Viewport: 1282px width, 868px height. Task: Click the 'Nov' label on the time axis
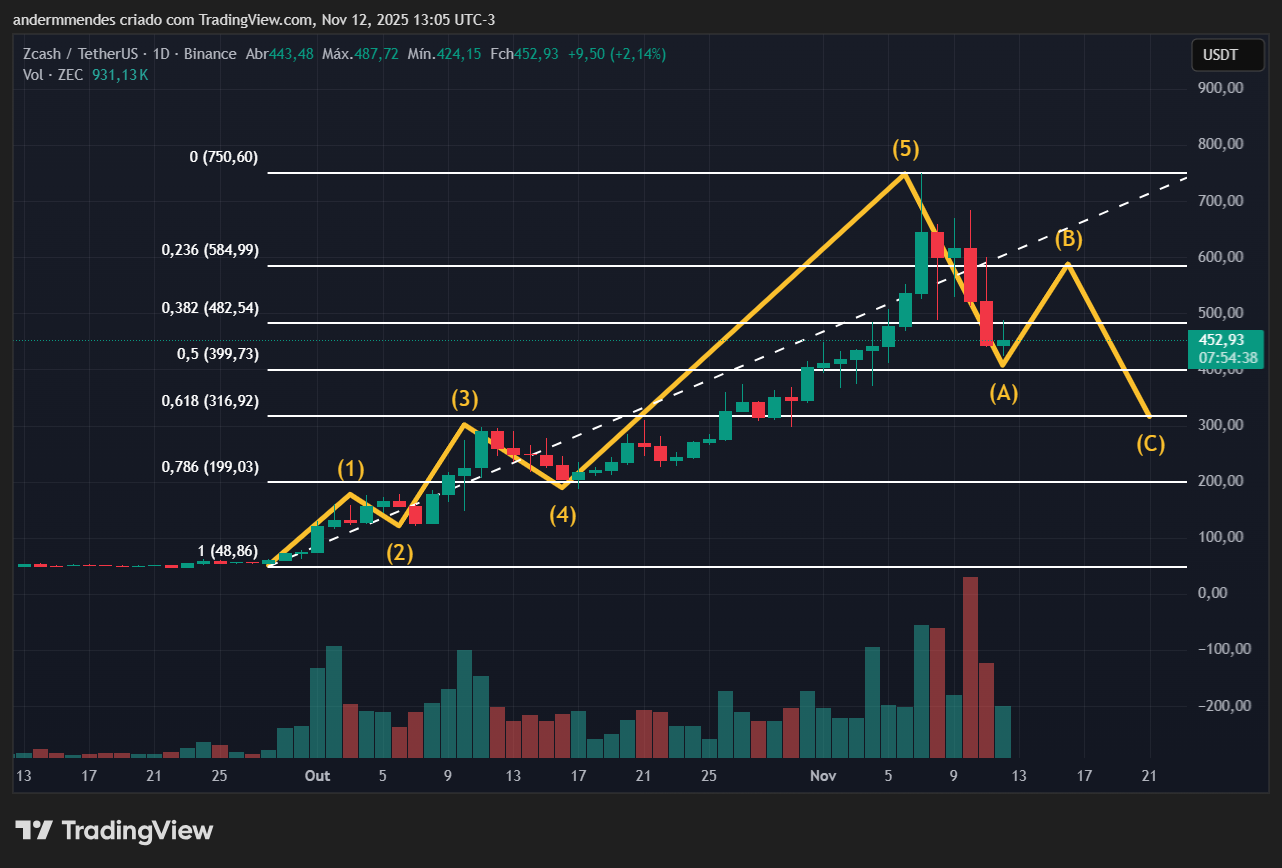click(x=823, y=775)
